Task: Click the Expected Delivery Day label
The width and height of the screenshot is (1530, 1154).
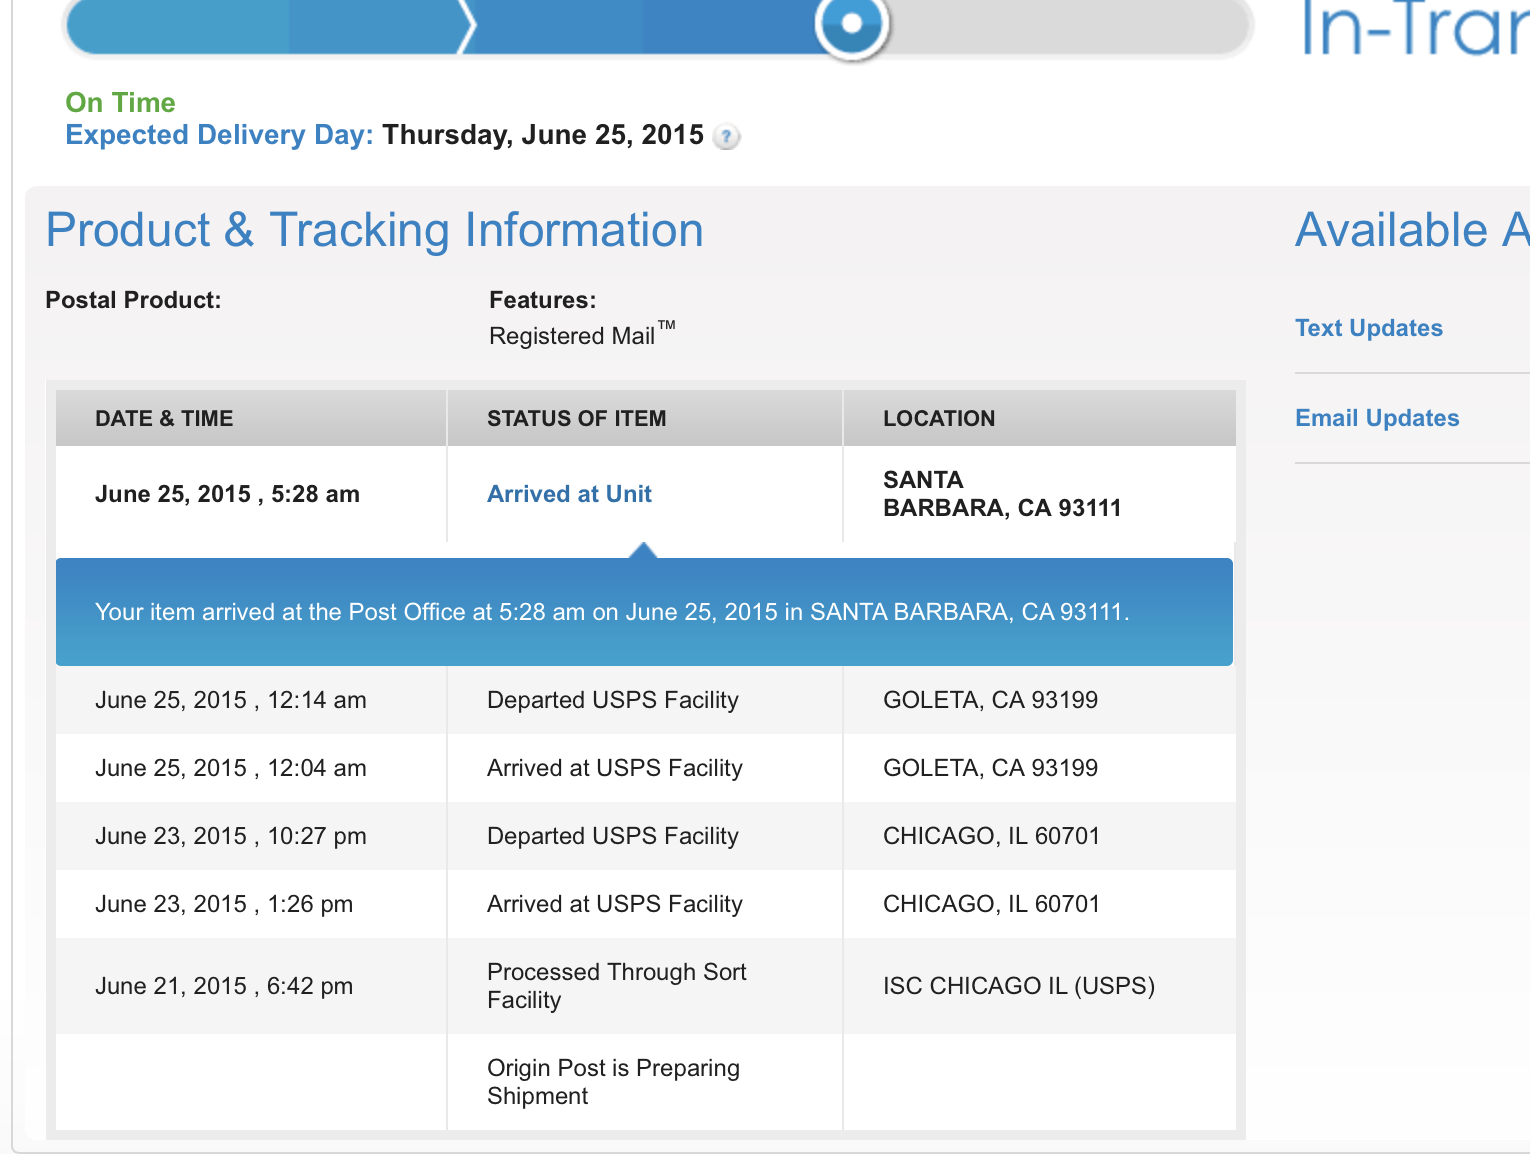Action: click(x=219, y=135)
